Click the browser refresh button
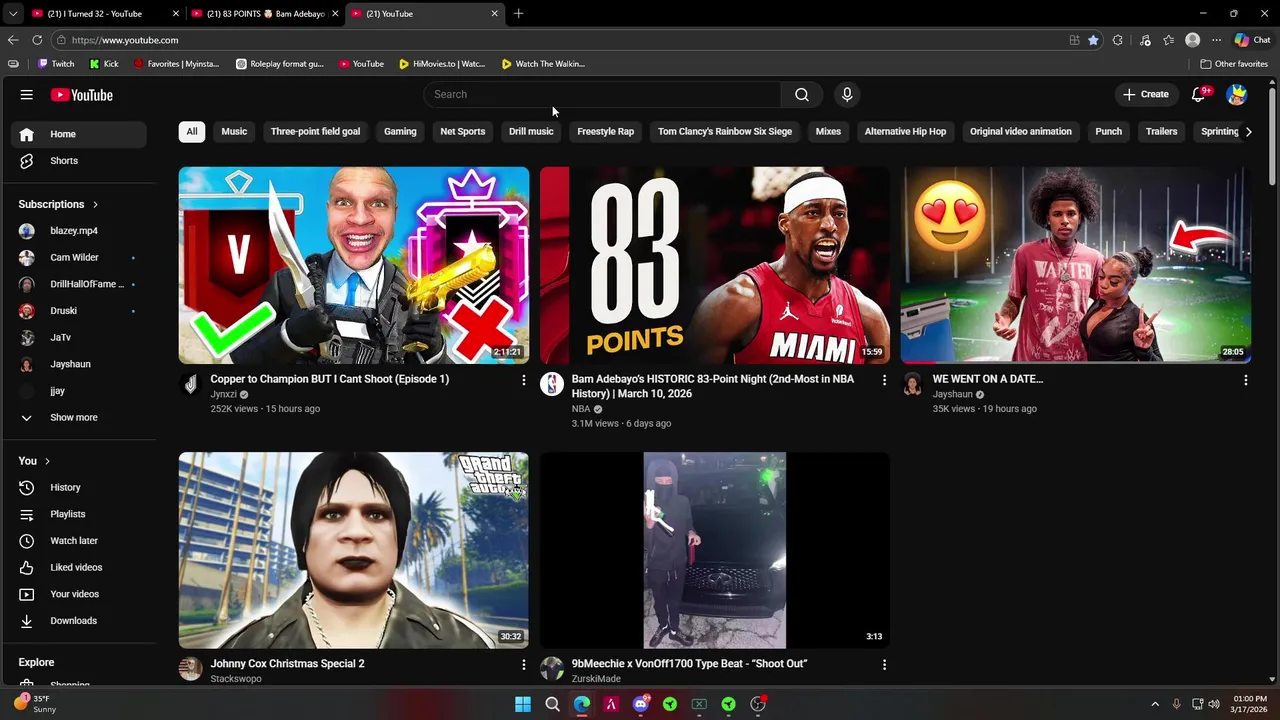1280x720 pixels. (x=37, y=40)
